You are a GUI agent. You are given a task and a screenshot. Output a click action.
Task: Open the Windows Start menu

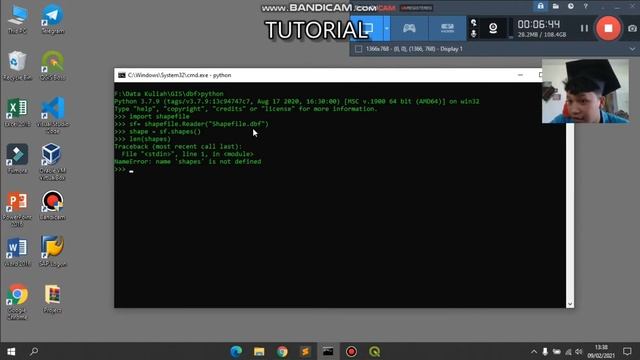(x=11, y=351)
